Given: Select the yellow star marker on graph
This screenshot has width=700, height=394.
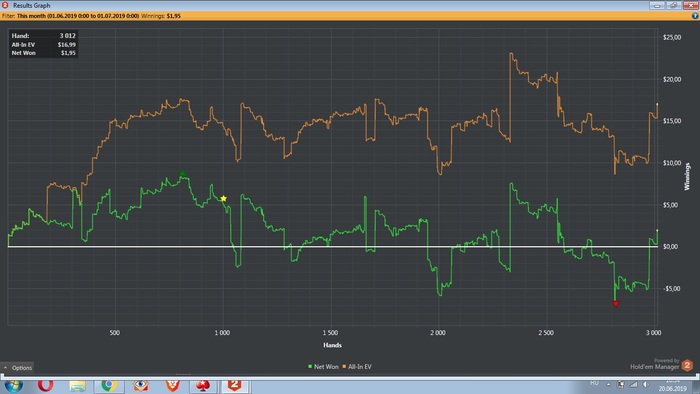Looking at the screenshot, I should point(223,198).
